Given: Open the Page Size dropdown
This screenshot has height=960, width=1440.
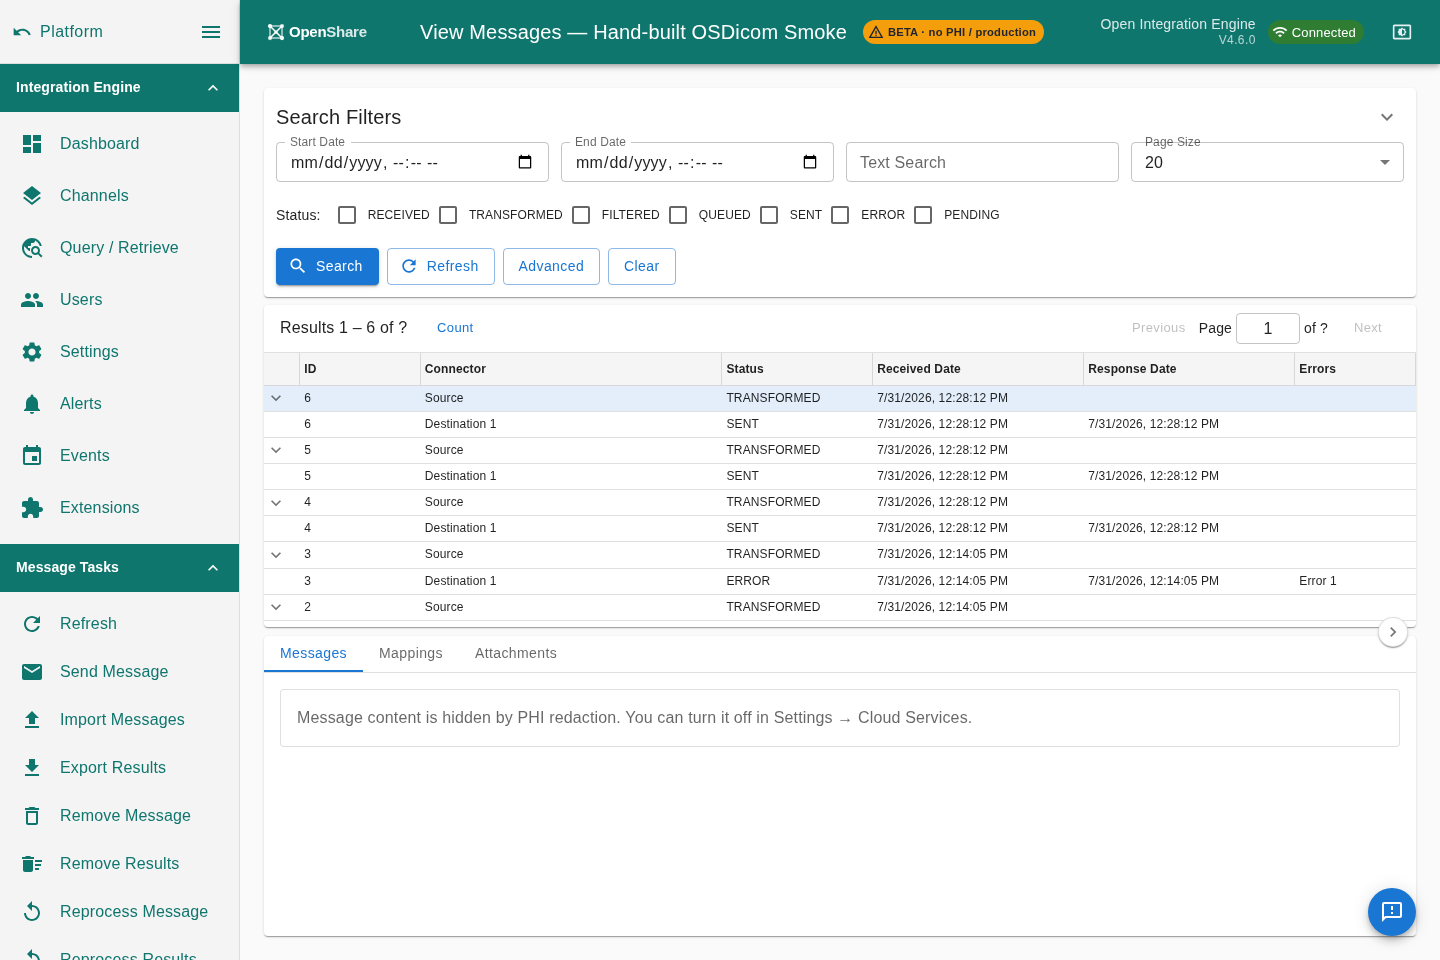Looking at the screenshot, I should pos(1267,162).
